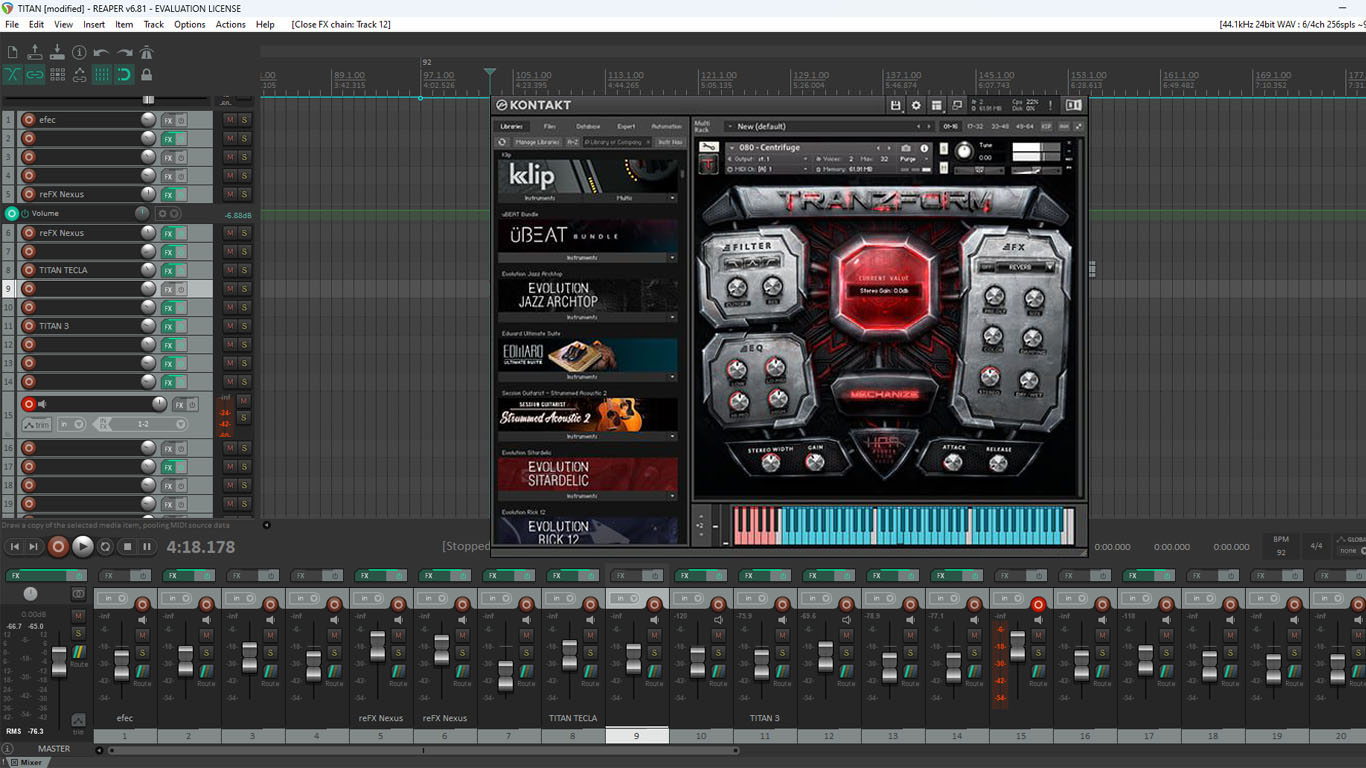The image size is (1366, 768).
Task: Open track 15 trim automation button
Action: 36,424
